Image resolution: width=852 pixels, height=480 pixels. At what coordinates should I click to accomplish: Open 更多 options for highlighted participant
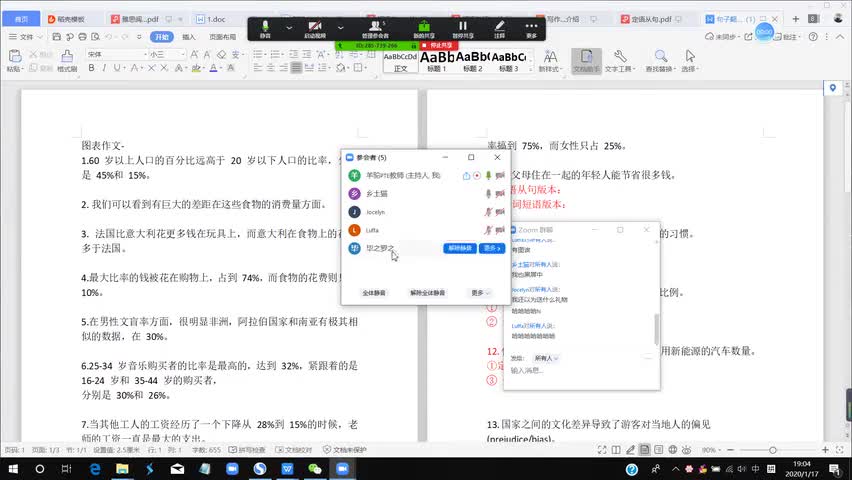tap(492, 248)
